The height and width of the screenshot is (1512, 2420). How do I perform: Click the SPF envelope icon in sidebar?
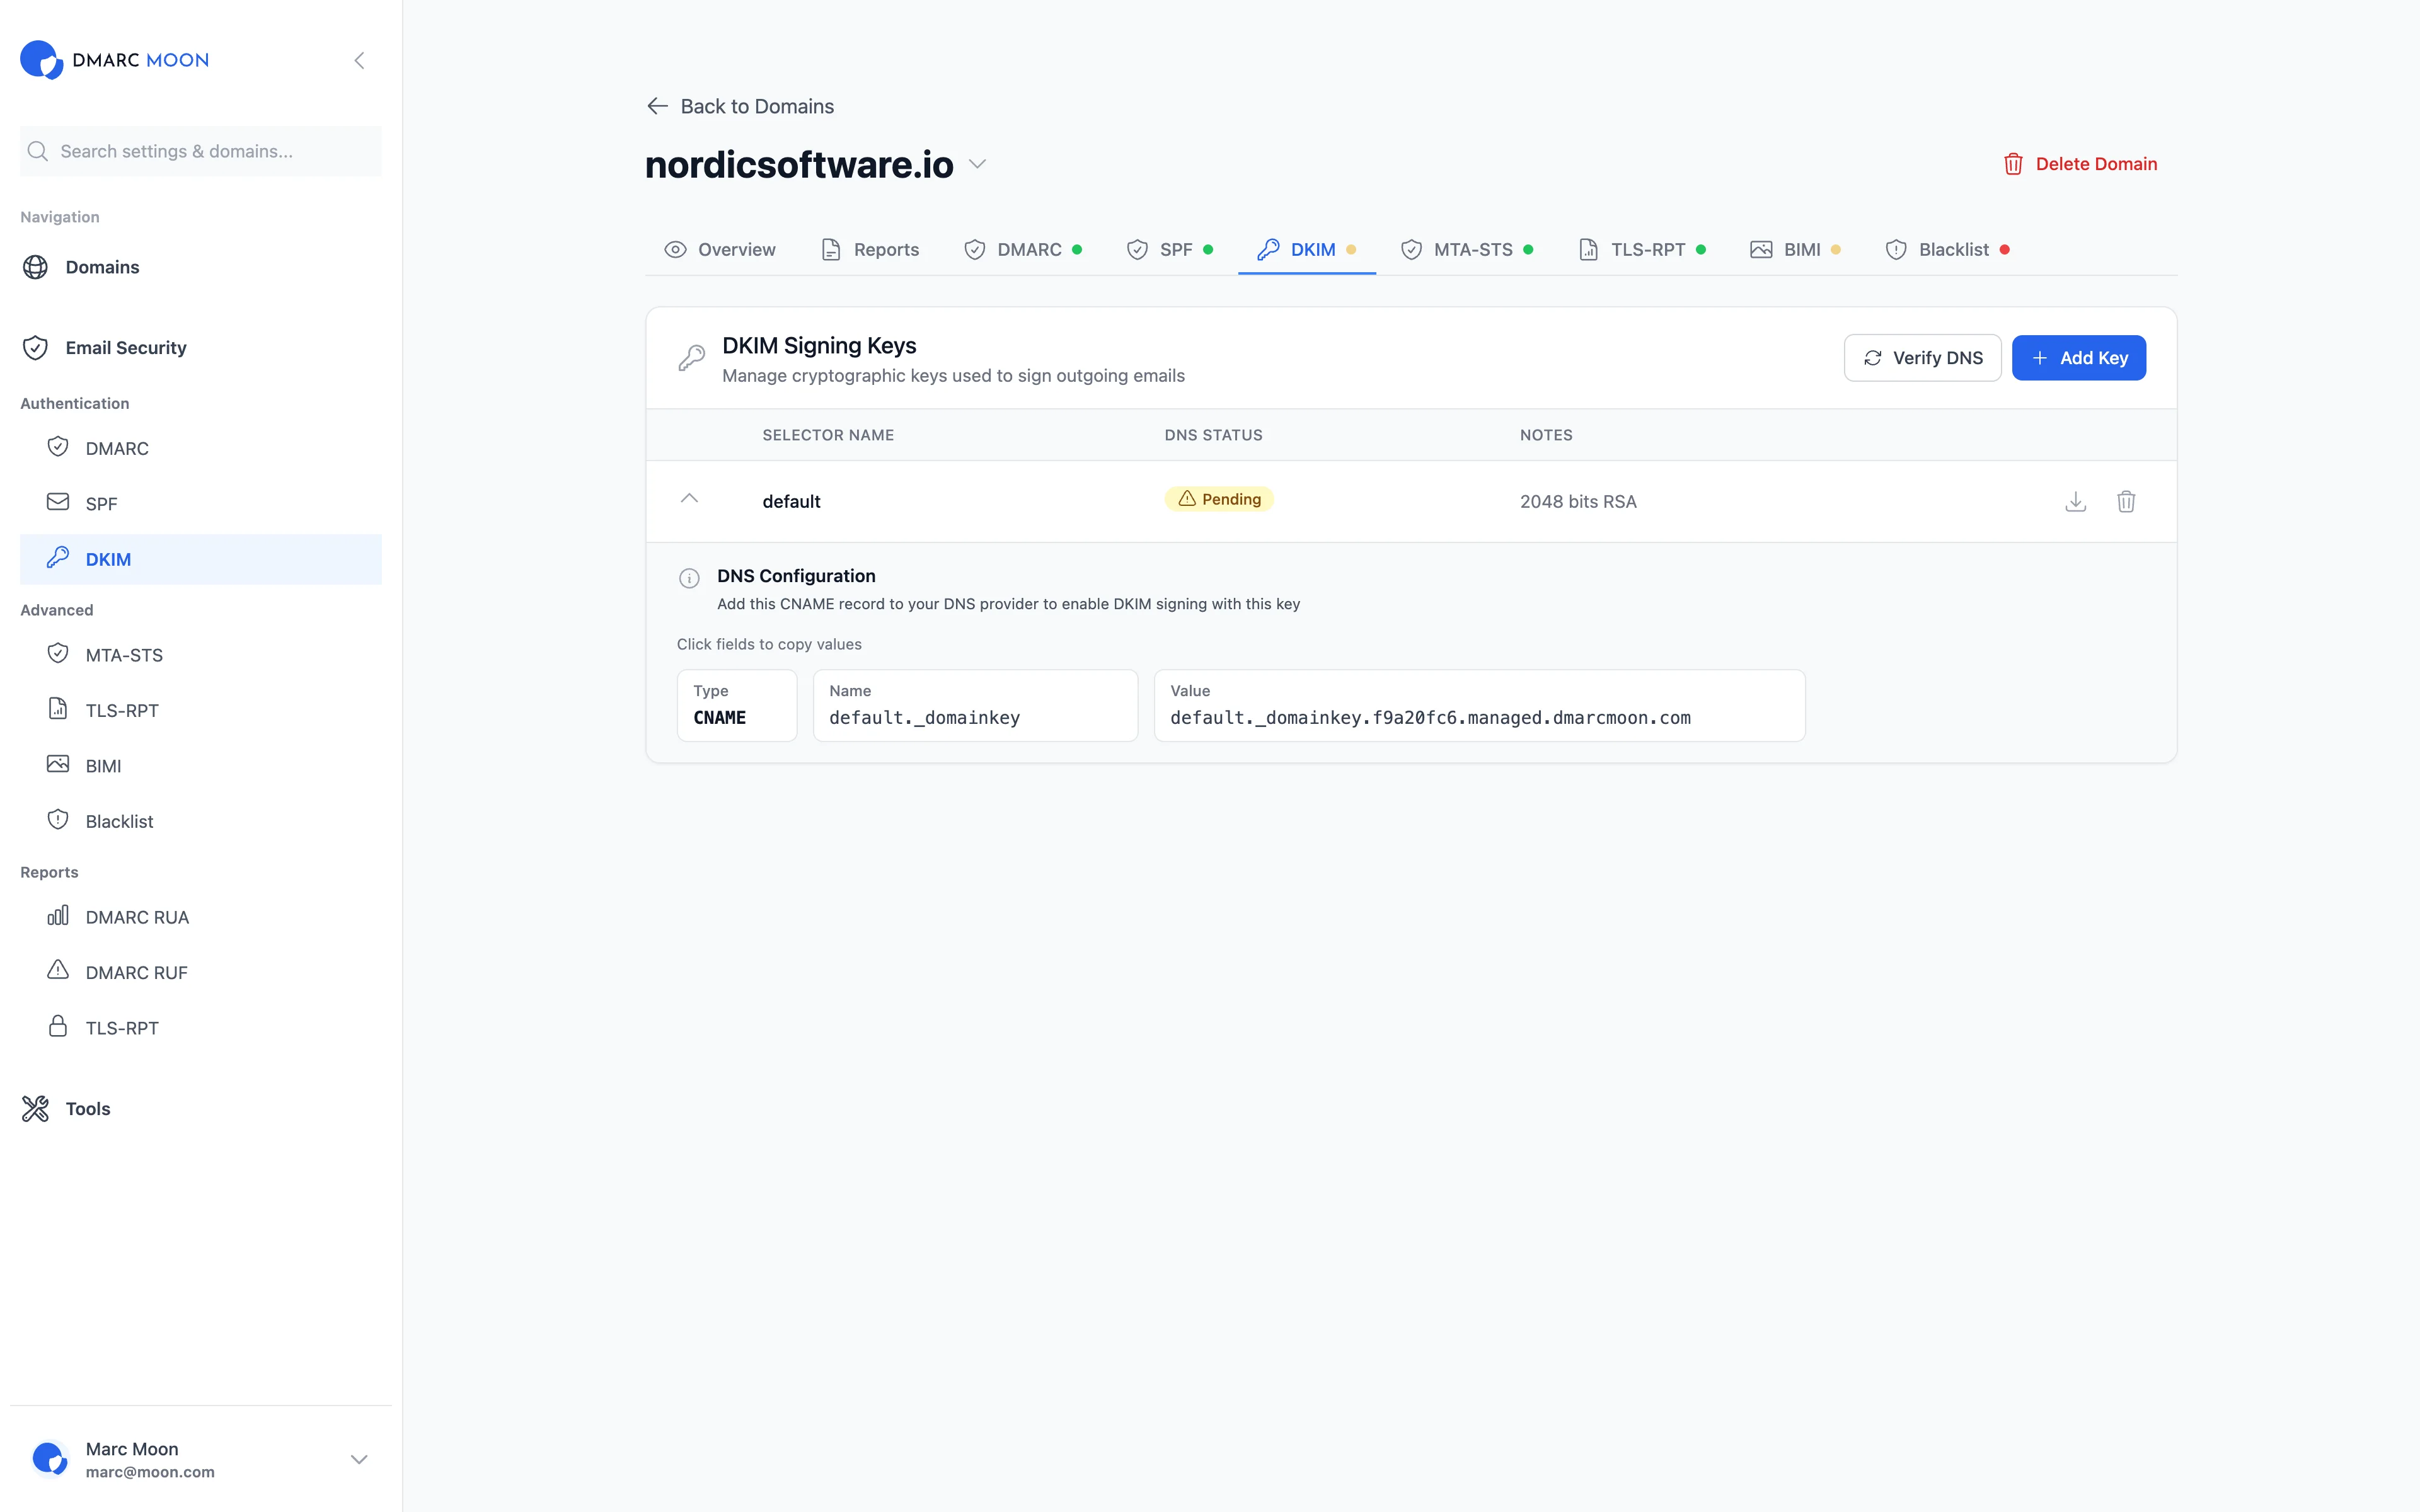point(58,502)
